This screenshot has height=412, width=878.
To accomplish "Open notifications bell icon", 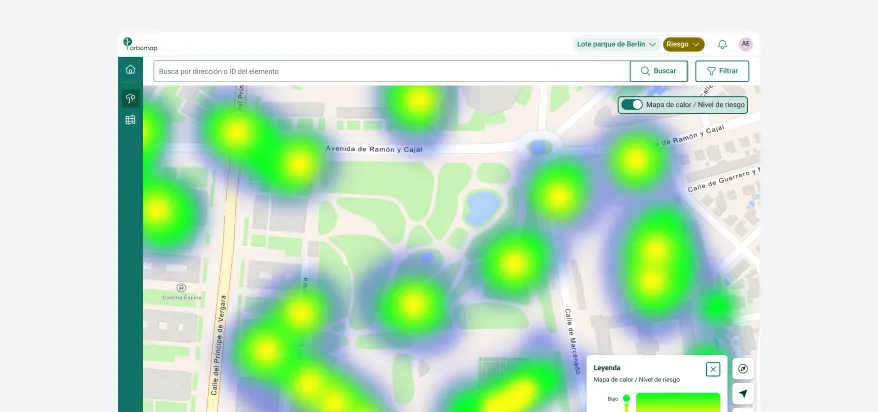I will pyautogui.click(x=722, y=44).
